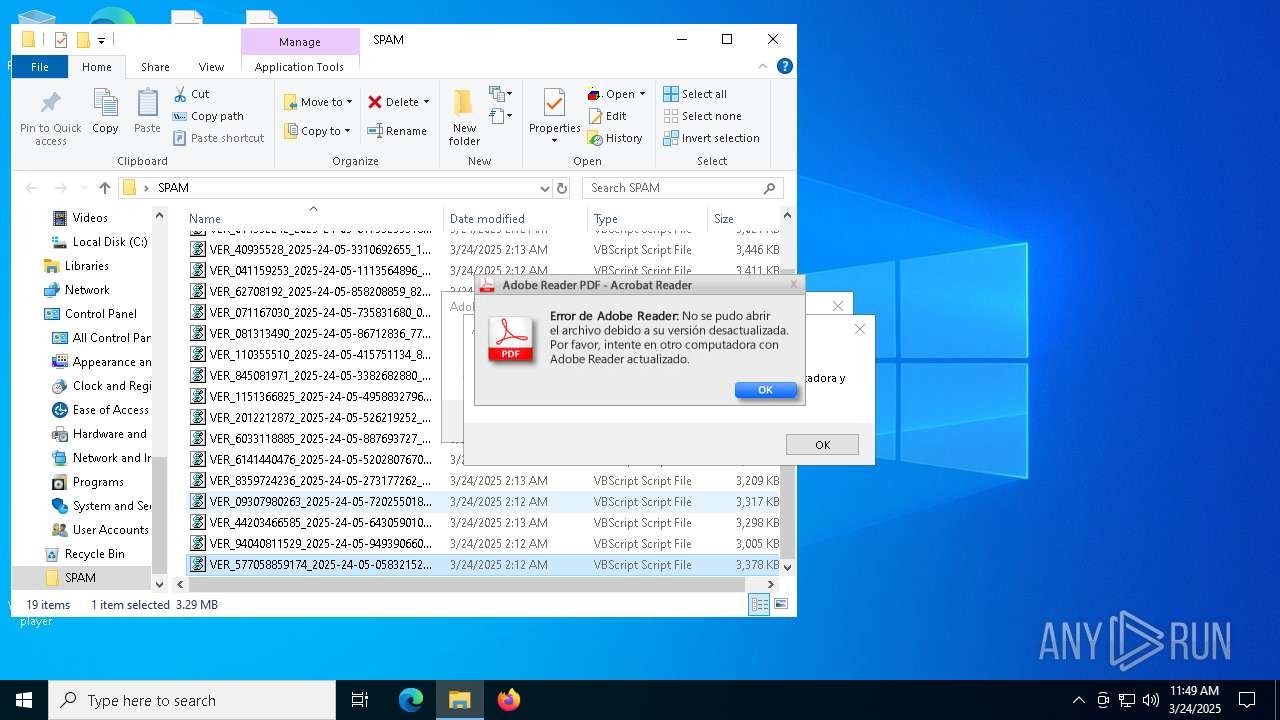
Task: Select the SPAM folder in navigation pane
Action: [80, 578]
